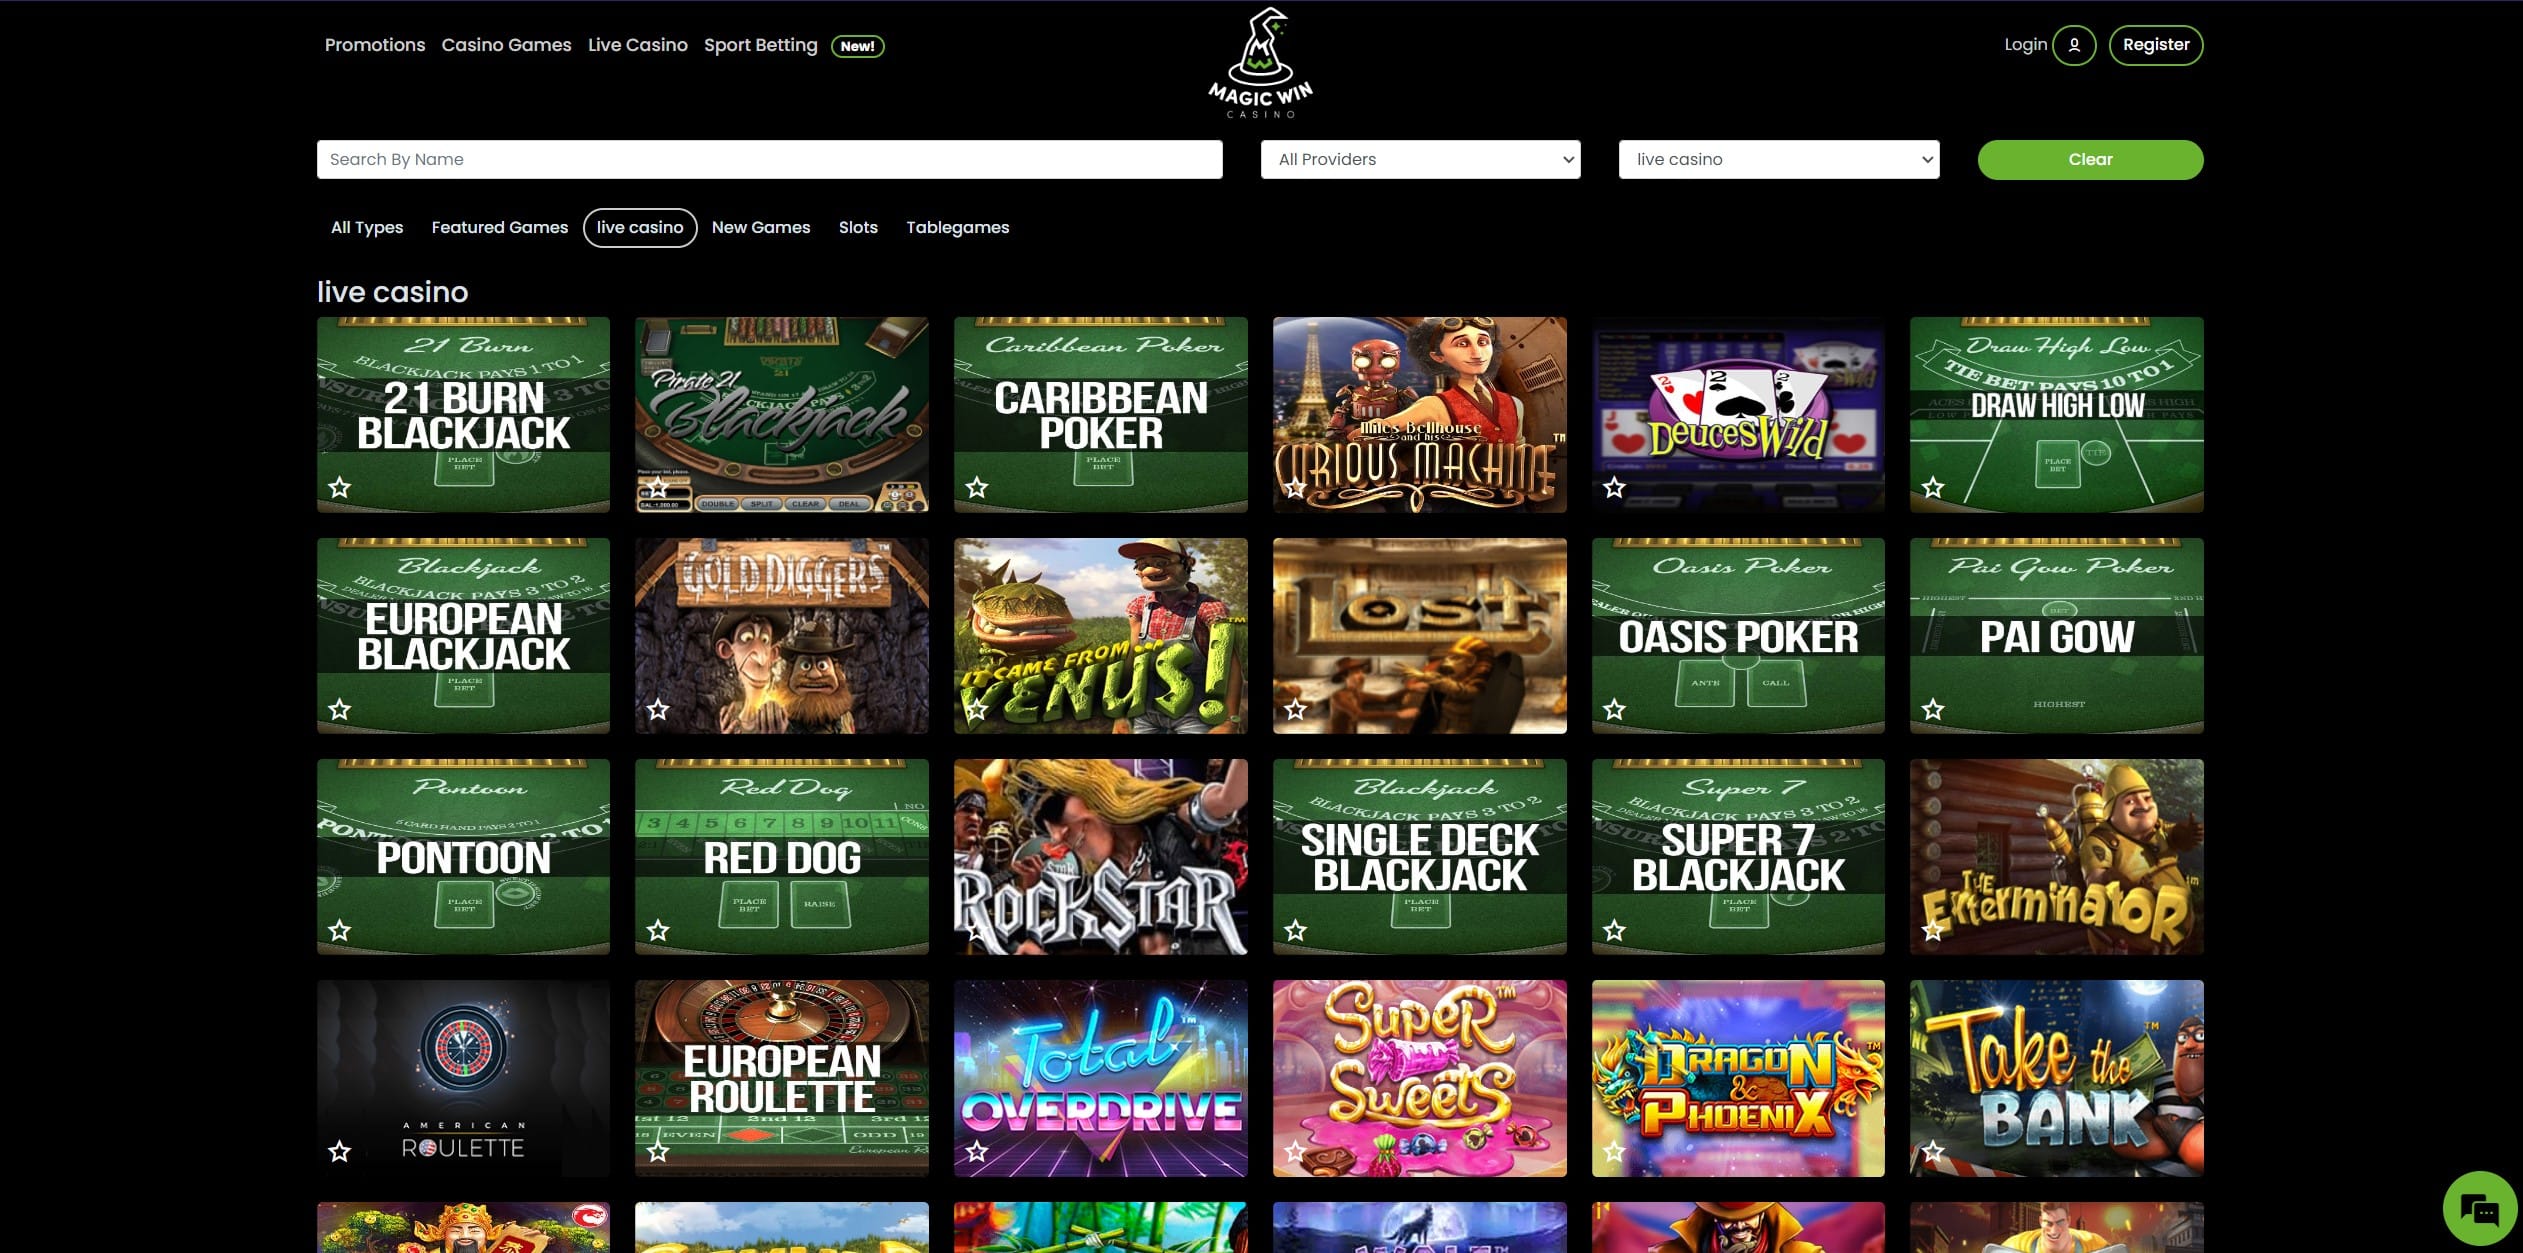The width and height of the screenshot is (2523, 1253).
Task: Open the live casino category dropdown
Action: pos(1779,160)
